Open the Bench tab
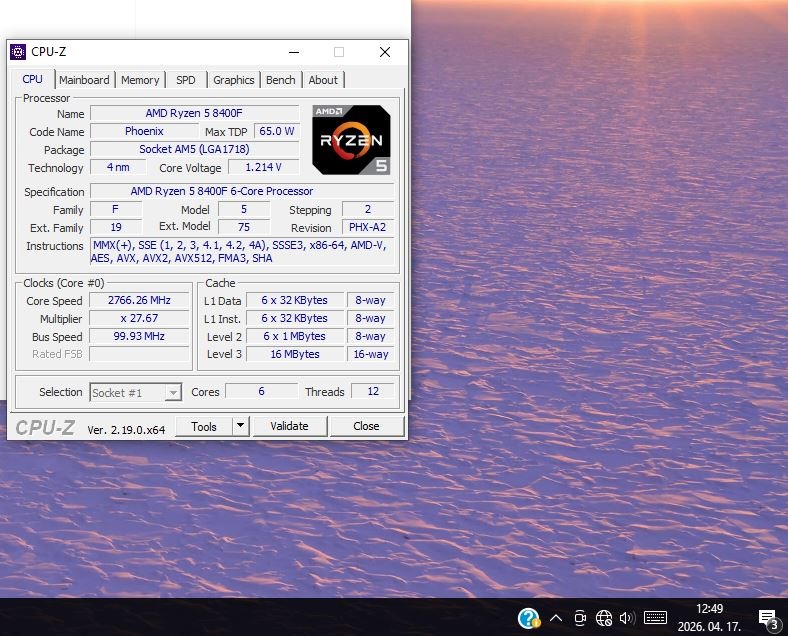 click(280, 80)
